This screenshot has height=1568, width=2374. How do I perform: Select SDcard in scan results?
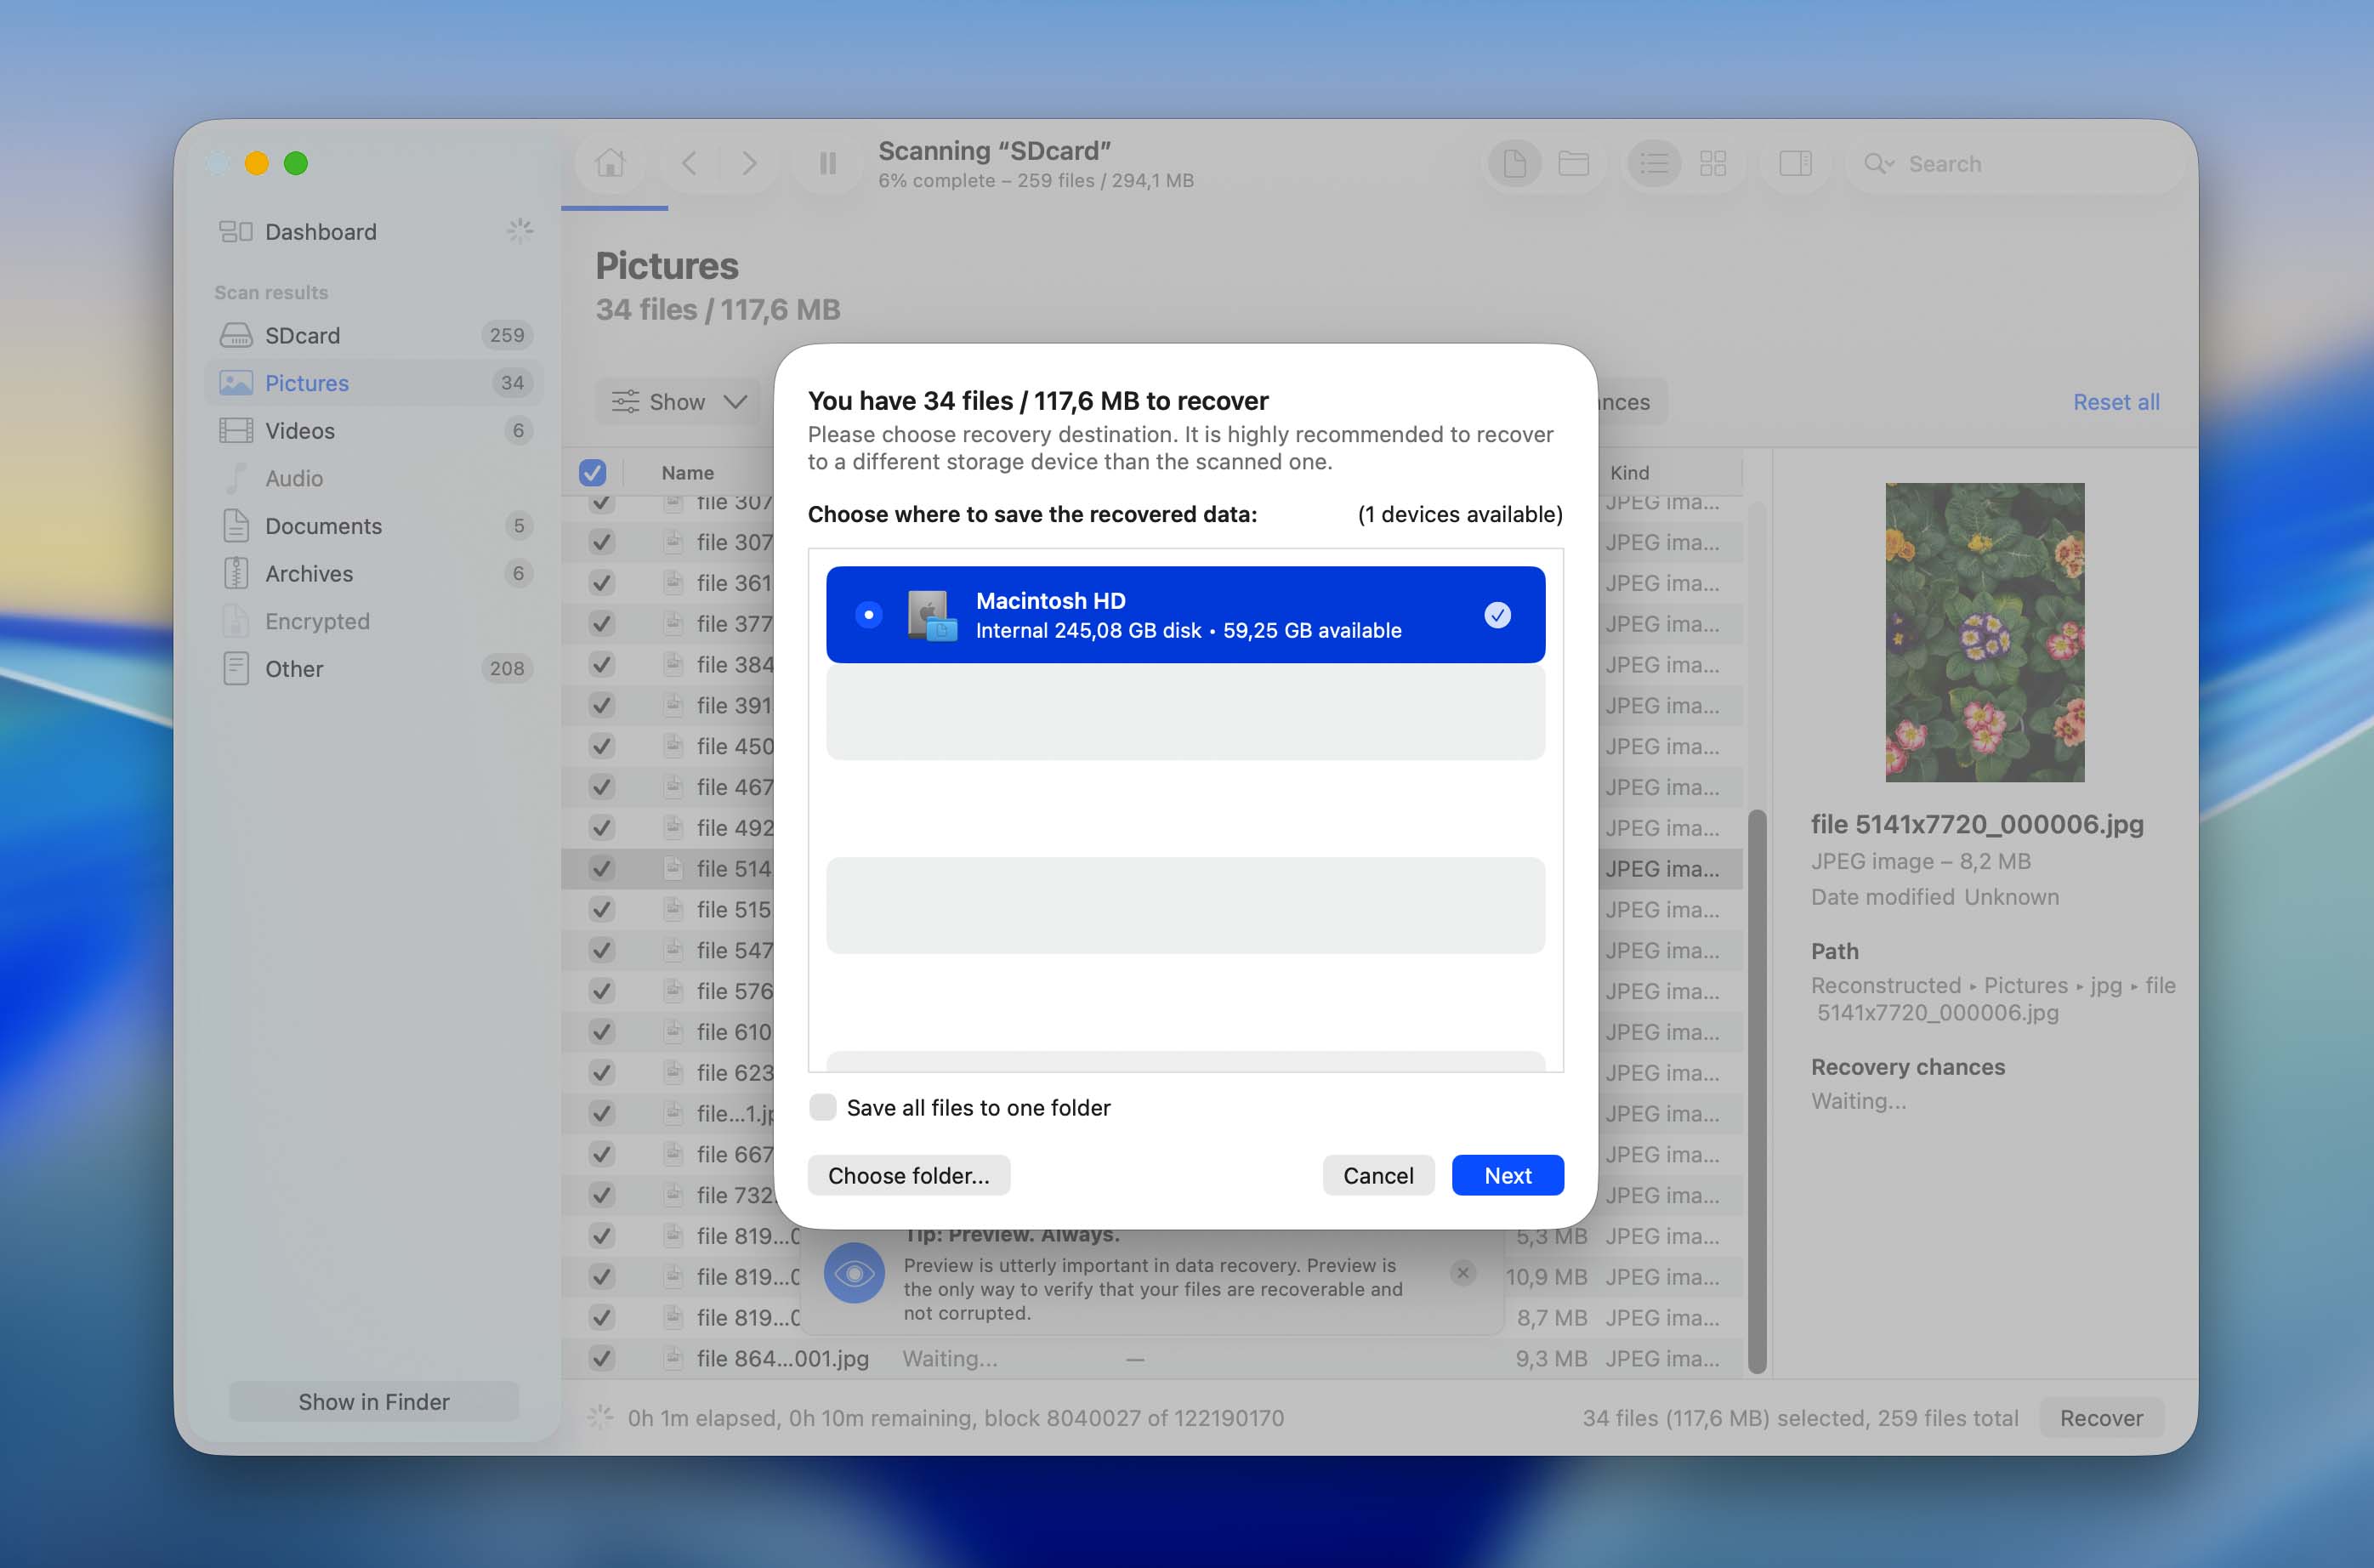pos(373,335)
